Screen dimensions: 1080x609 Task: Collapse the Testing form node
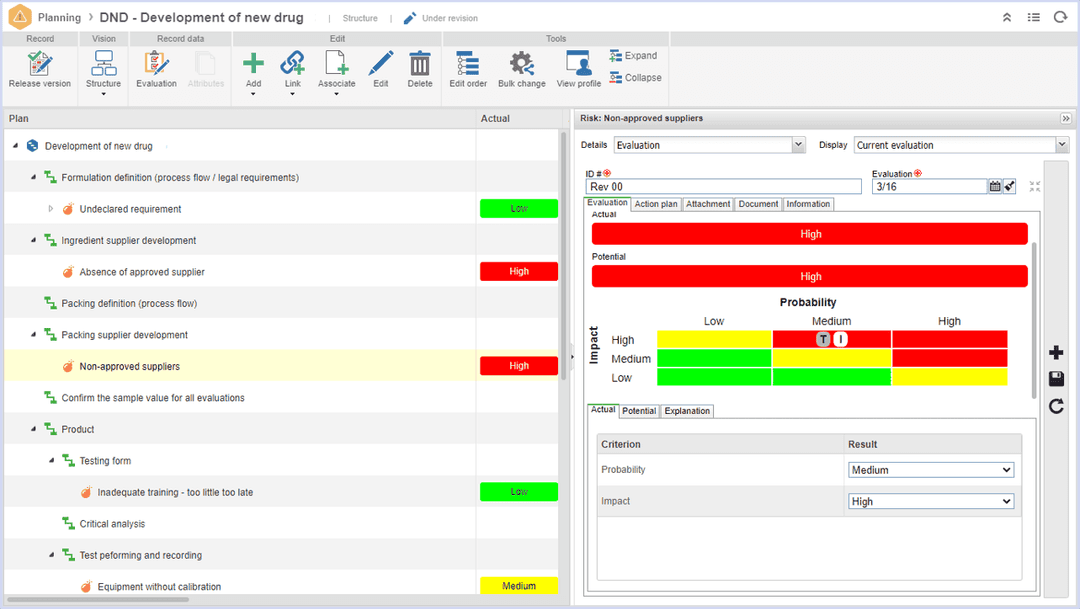(51, 460)
